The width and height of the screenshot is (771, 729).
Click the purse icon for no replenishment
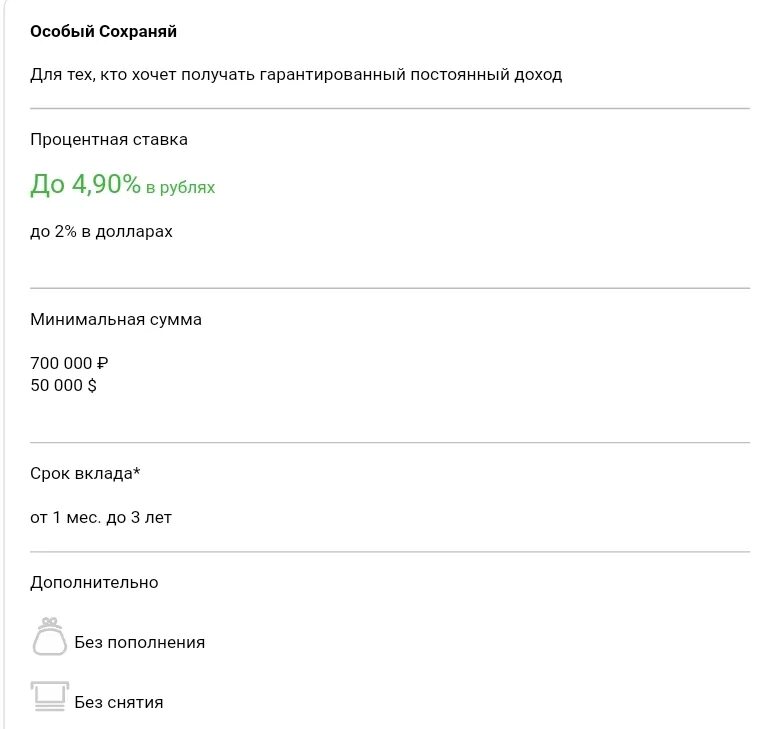pyautogui.click(x=49, y=637)
